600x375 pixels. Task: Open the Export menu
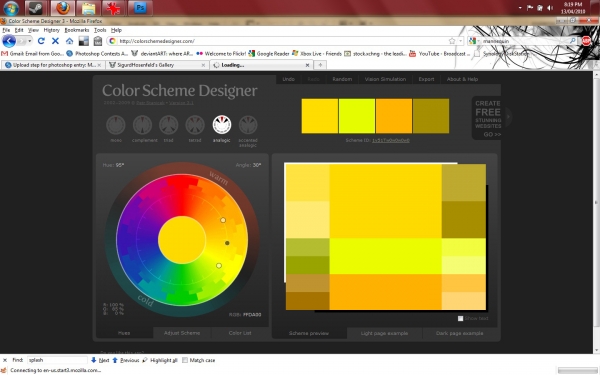point(426,79)
